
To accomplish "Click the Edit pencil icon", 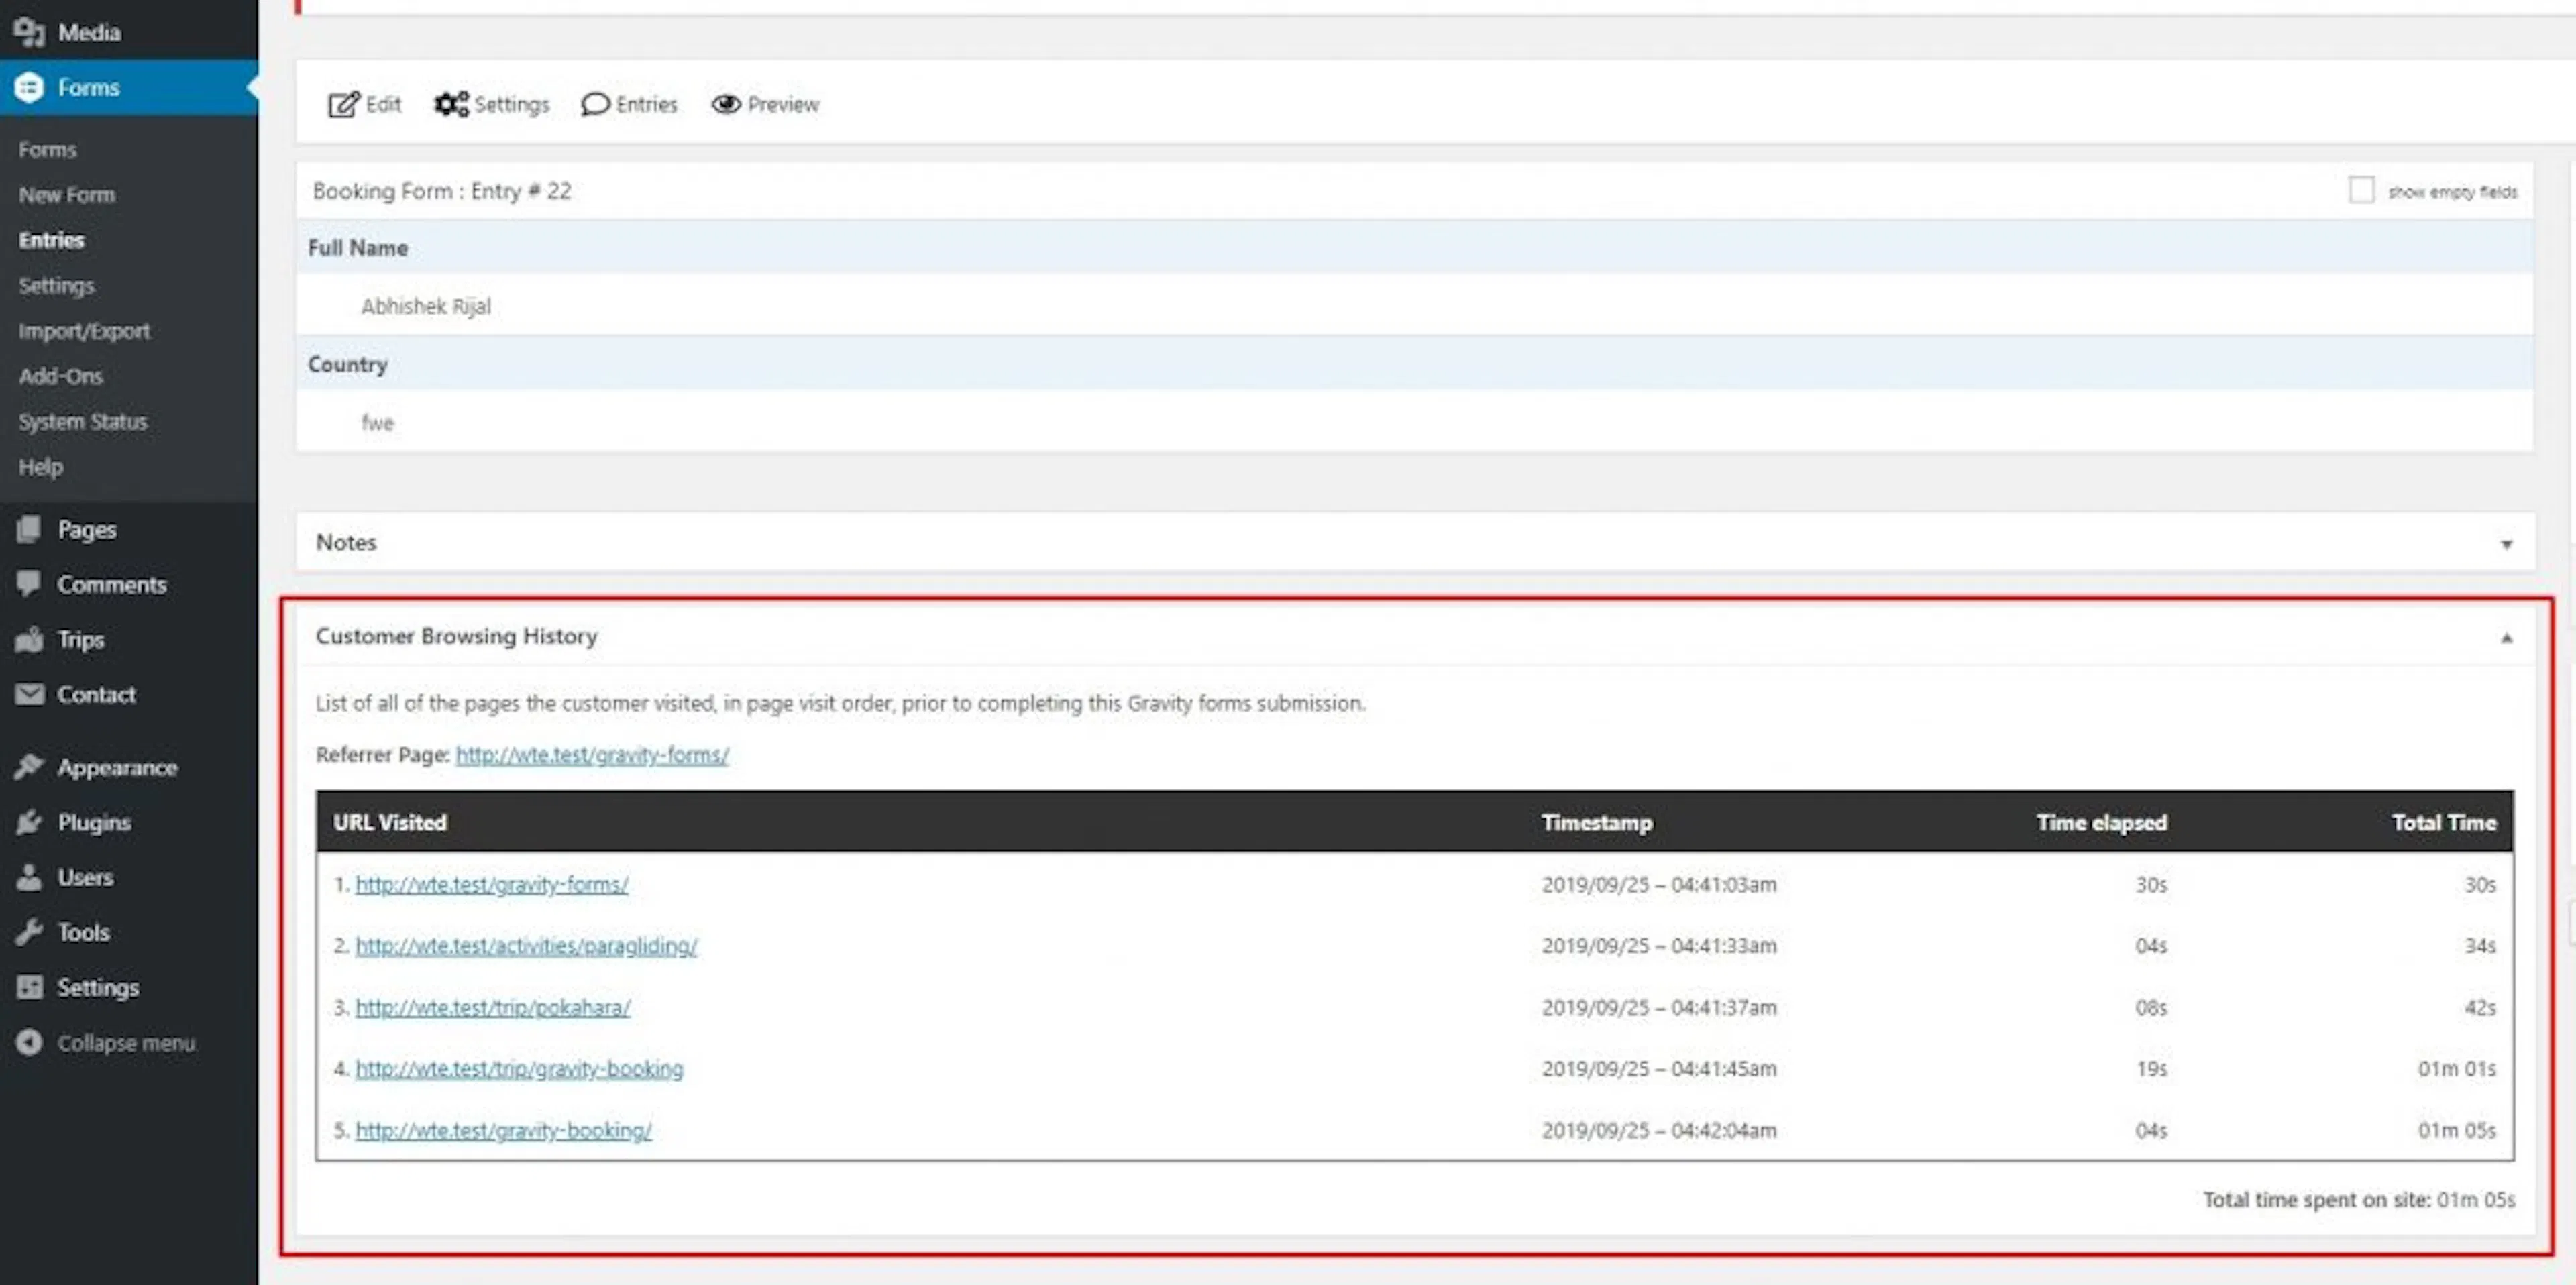I will pyautogui.click(x=343, y=104).
